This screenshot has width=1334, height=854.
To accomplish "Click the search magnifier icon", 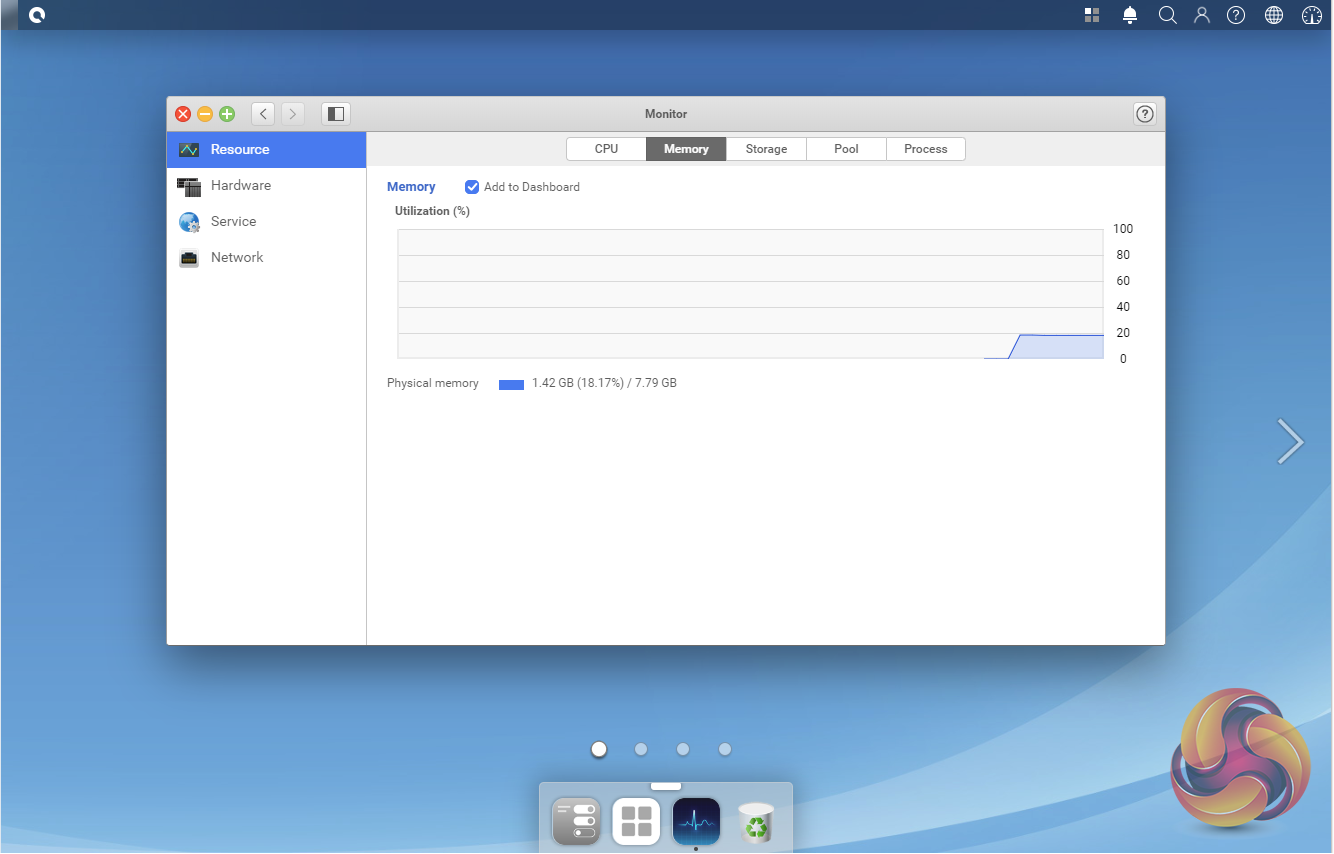I will pyautogui.click(x=1167, y=15).
